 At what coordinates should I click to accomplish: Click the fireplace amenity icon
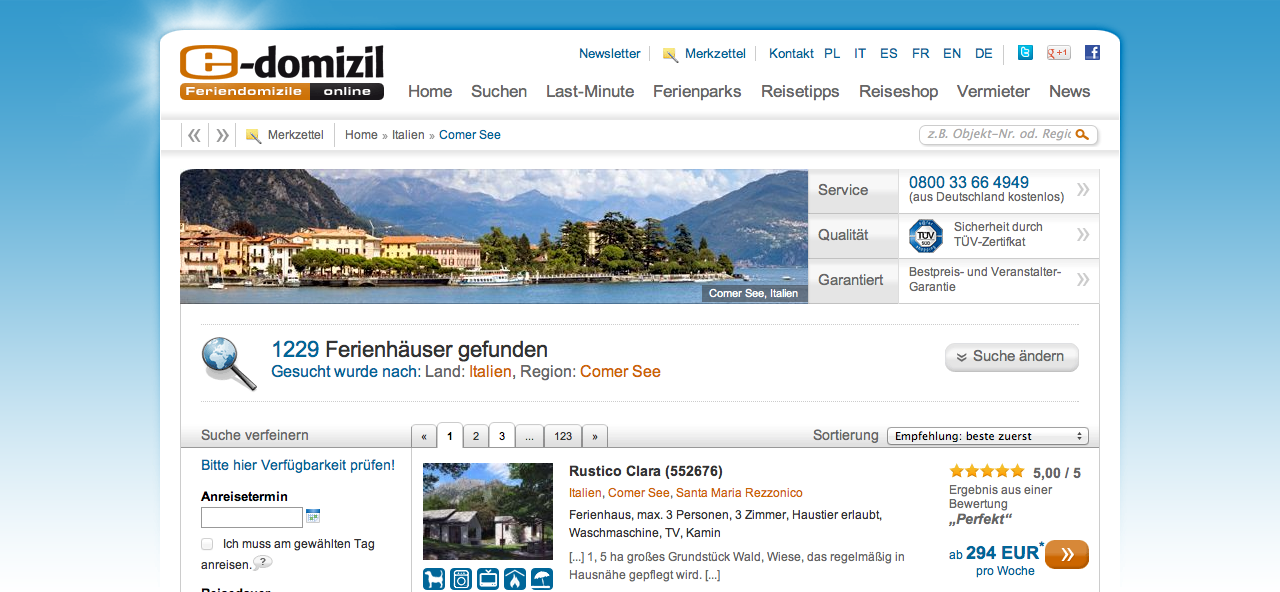pos(514,579)
